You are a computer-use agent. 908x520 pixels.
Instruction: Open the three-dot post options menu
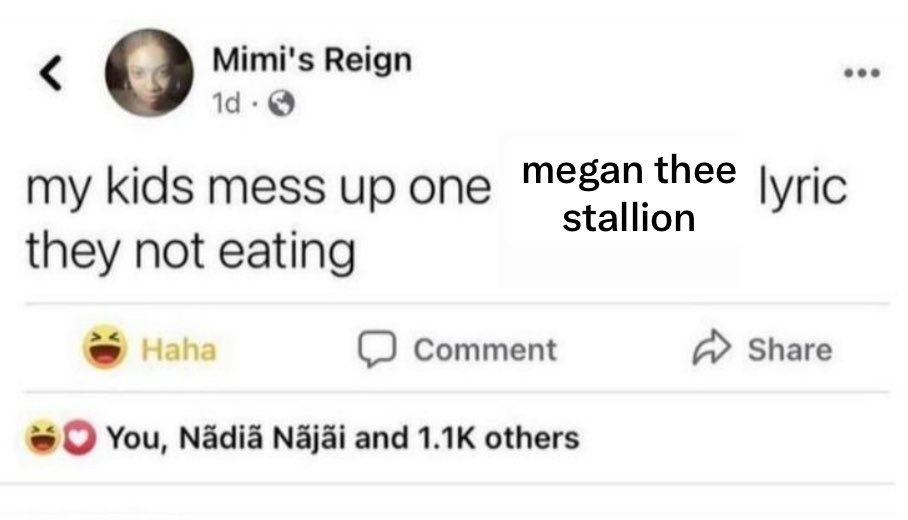(x=862, y=73)
